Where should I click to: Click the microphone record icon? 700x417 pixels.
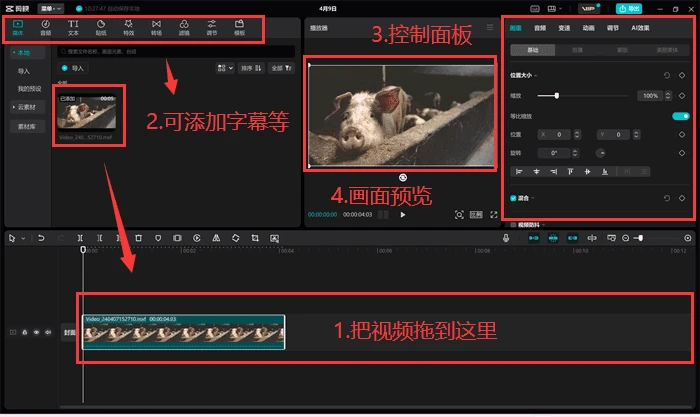click(506, 238)
